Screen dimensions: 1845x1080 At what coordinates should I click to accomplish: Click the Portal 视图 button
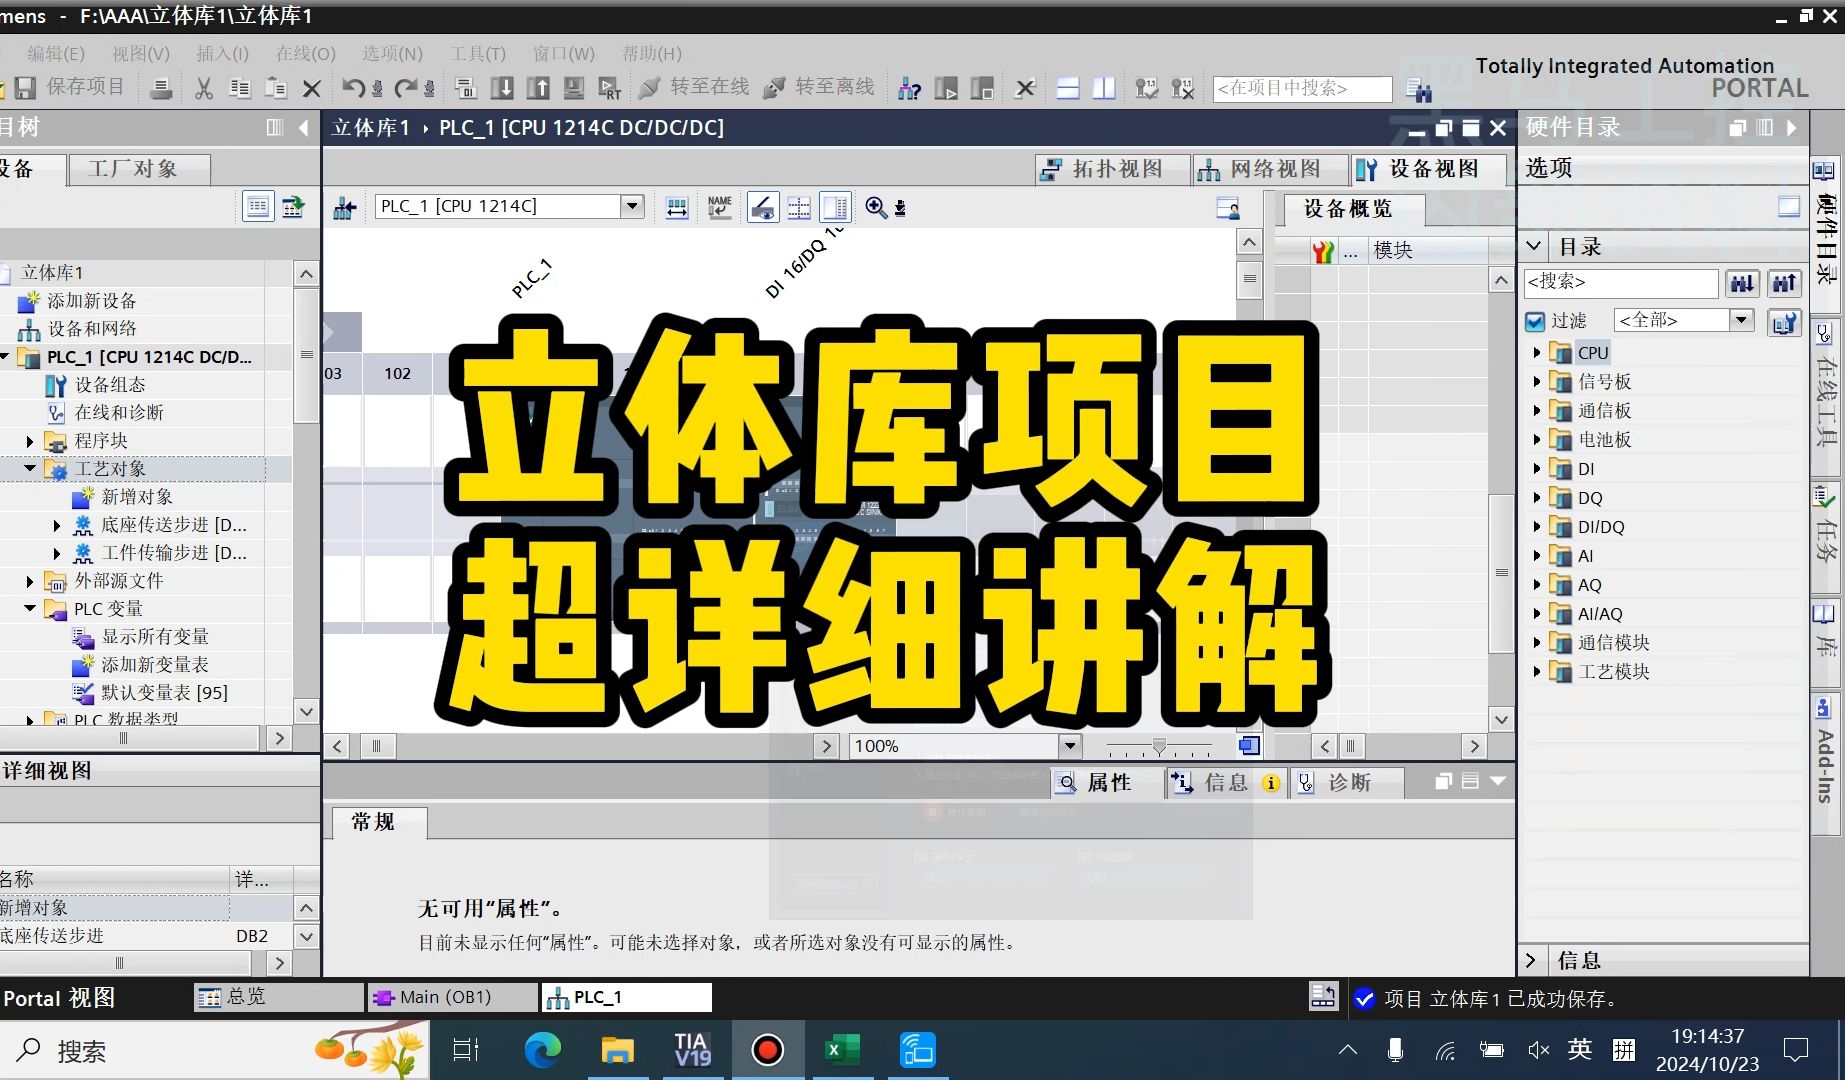[x=58, y=998]
